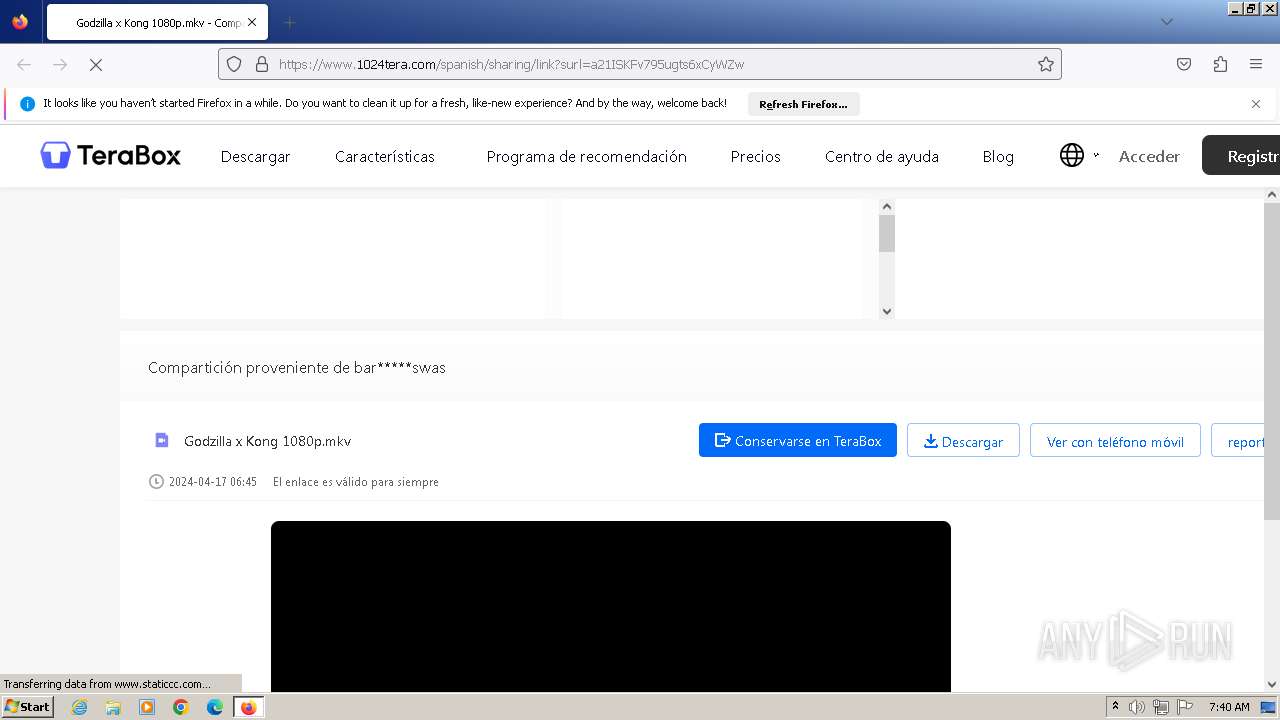Screen dimensions: 1280x720
Task: Click the Refresh Firefox button
Action: pyautogui.click(x=803, y=104)
